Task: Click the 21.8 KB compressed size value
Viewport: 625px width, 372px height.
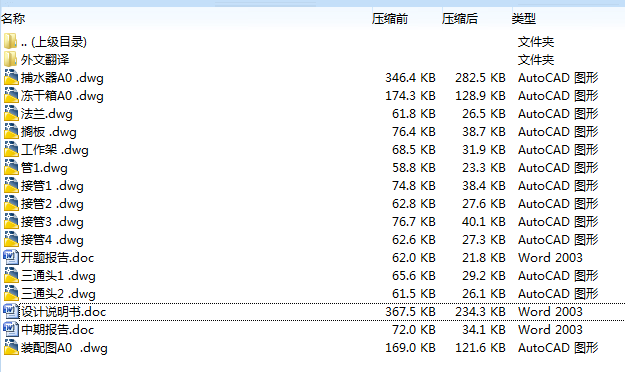Action: (484, 258)
